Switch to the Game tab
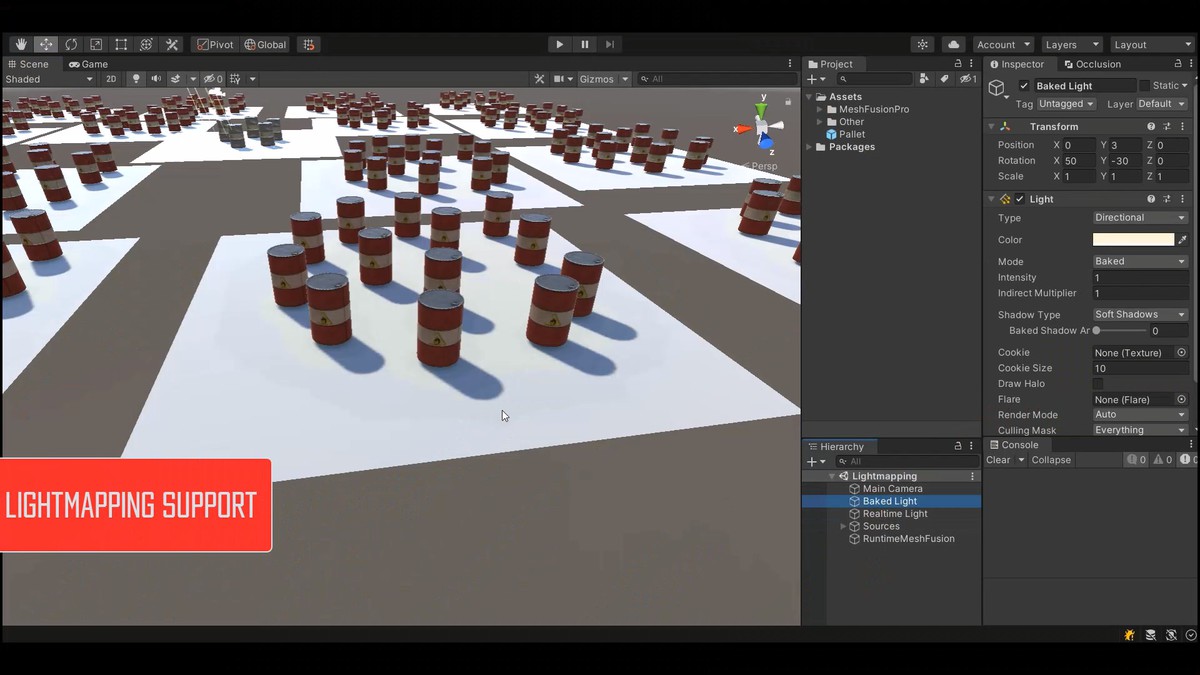Screen dimensions: 1200x675 (x=87, y=64)
